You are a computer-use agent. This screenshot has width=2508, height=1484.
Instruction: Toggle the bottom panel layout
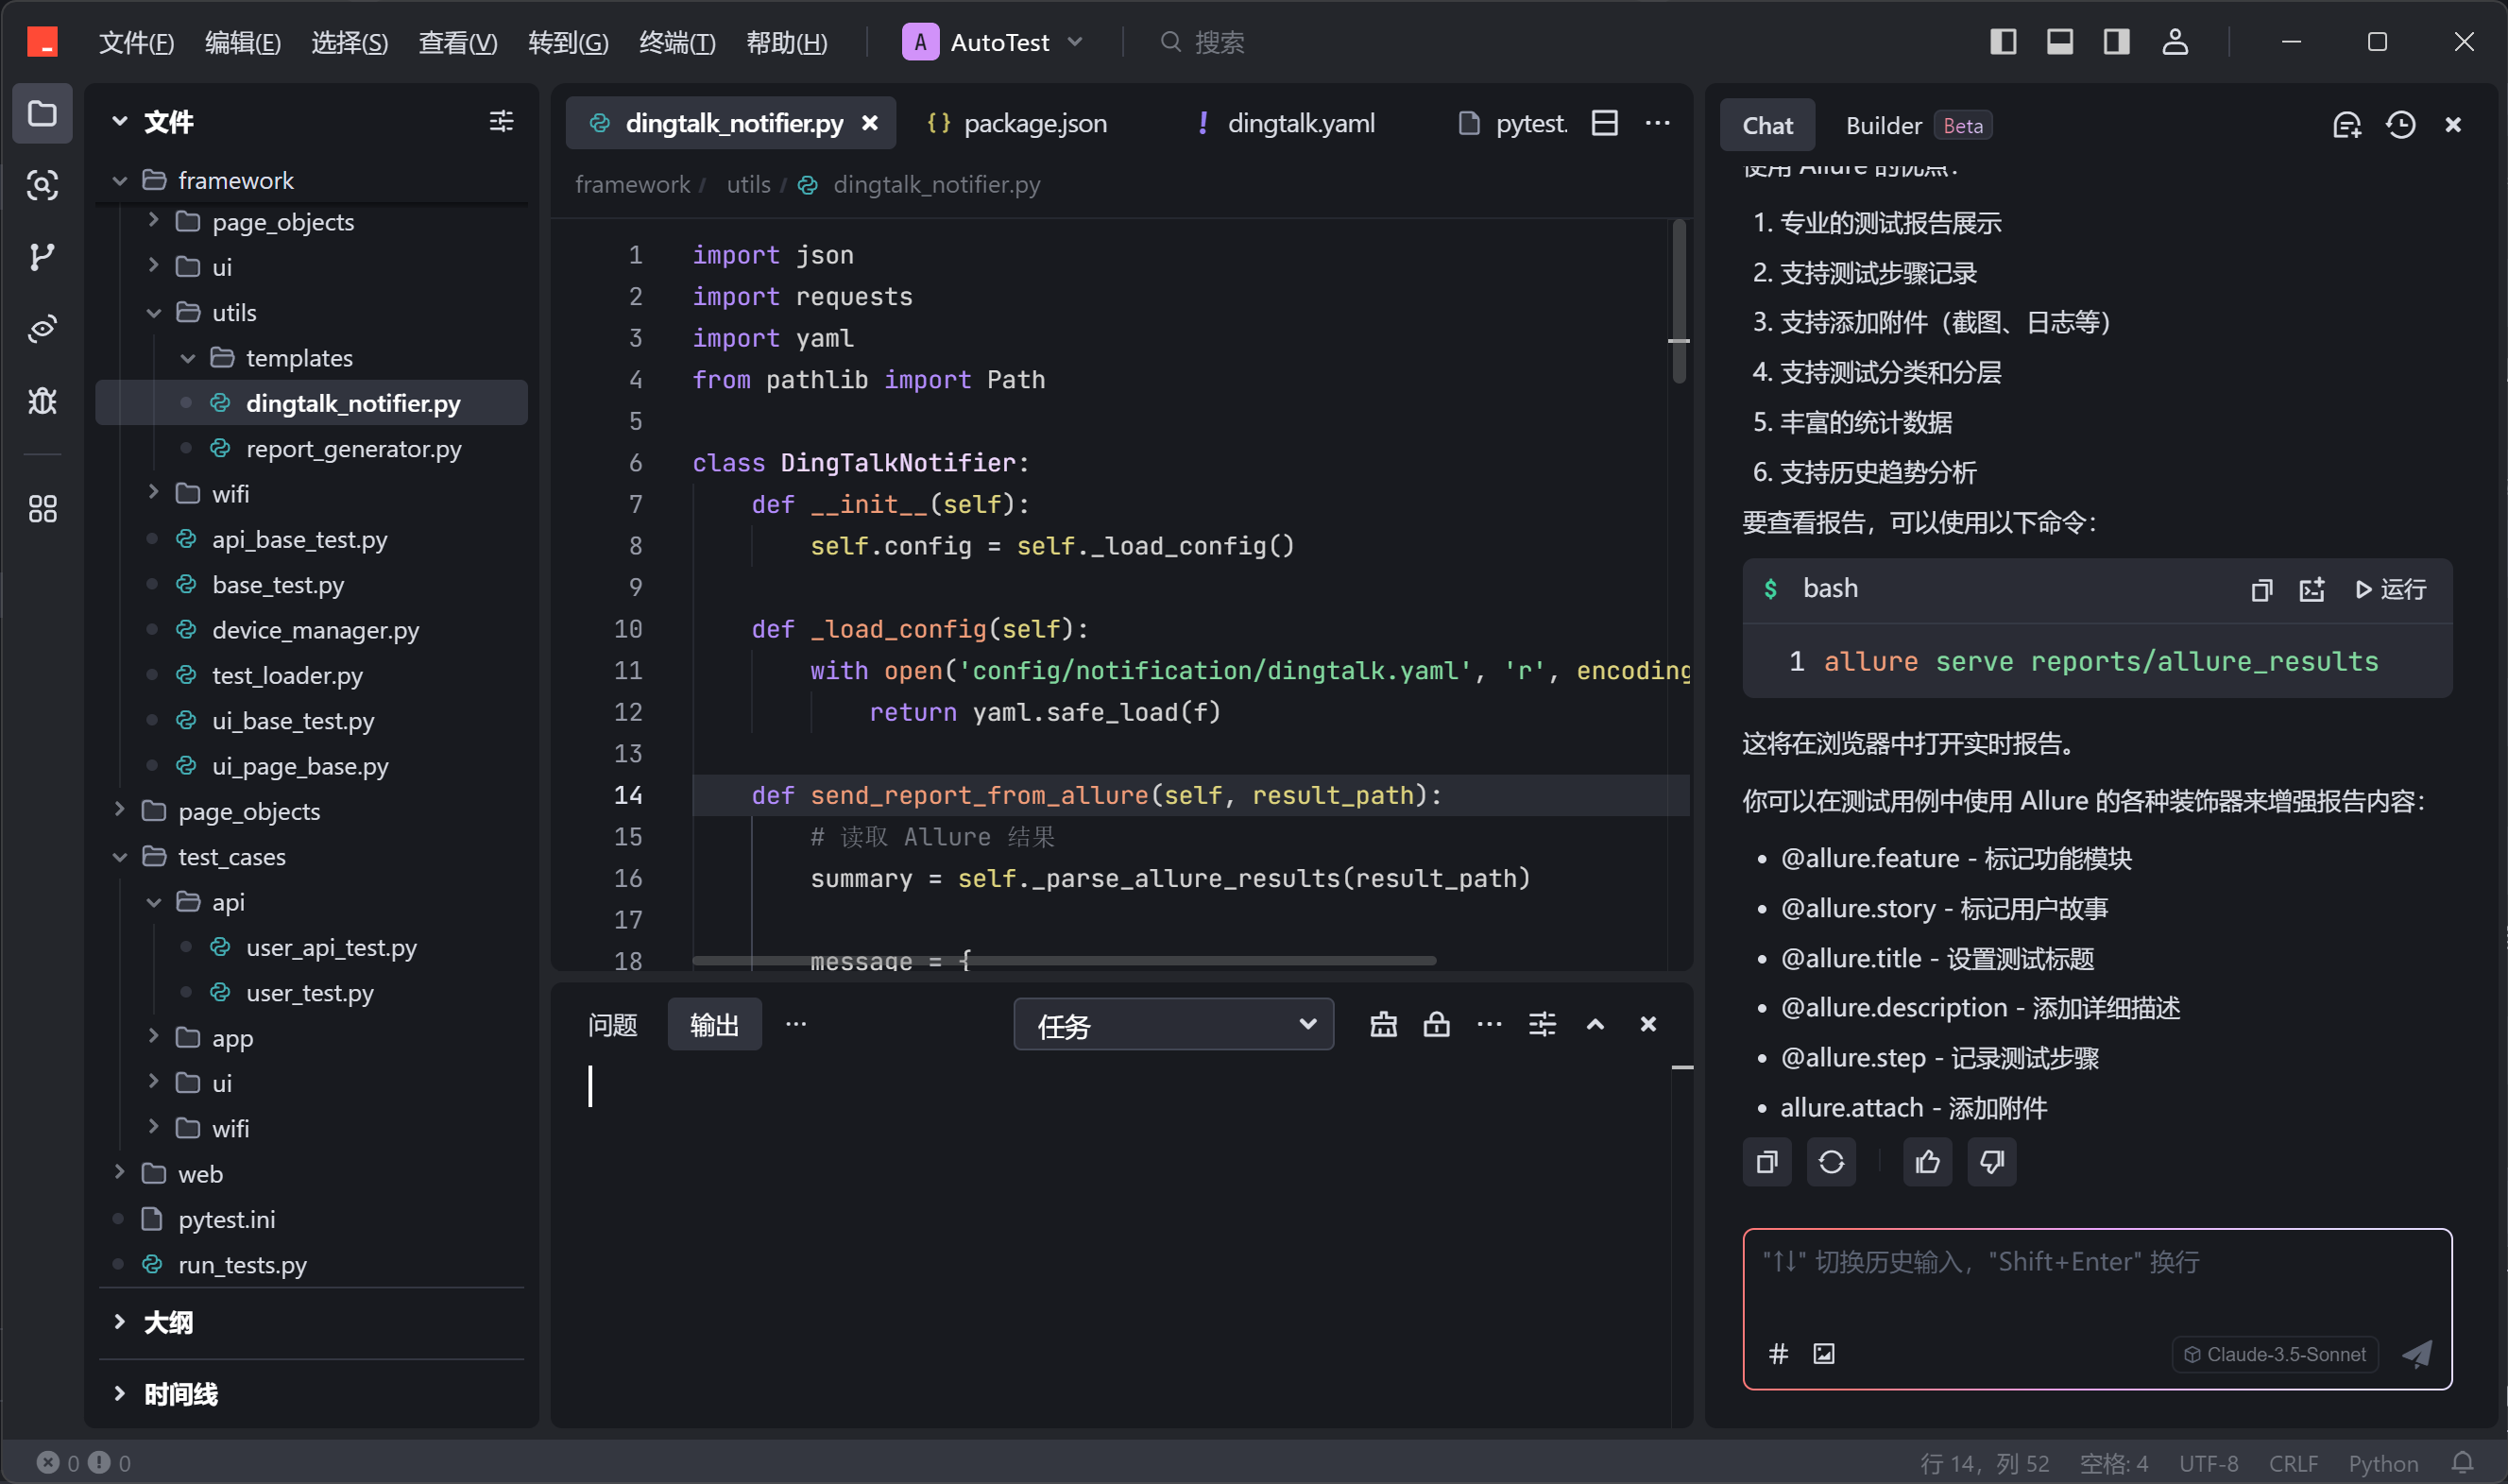[2059, 42]
